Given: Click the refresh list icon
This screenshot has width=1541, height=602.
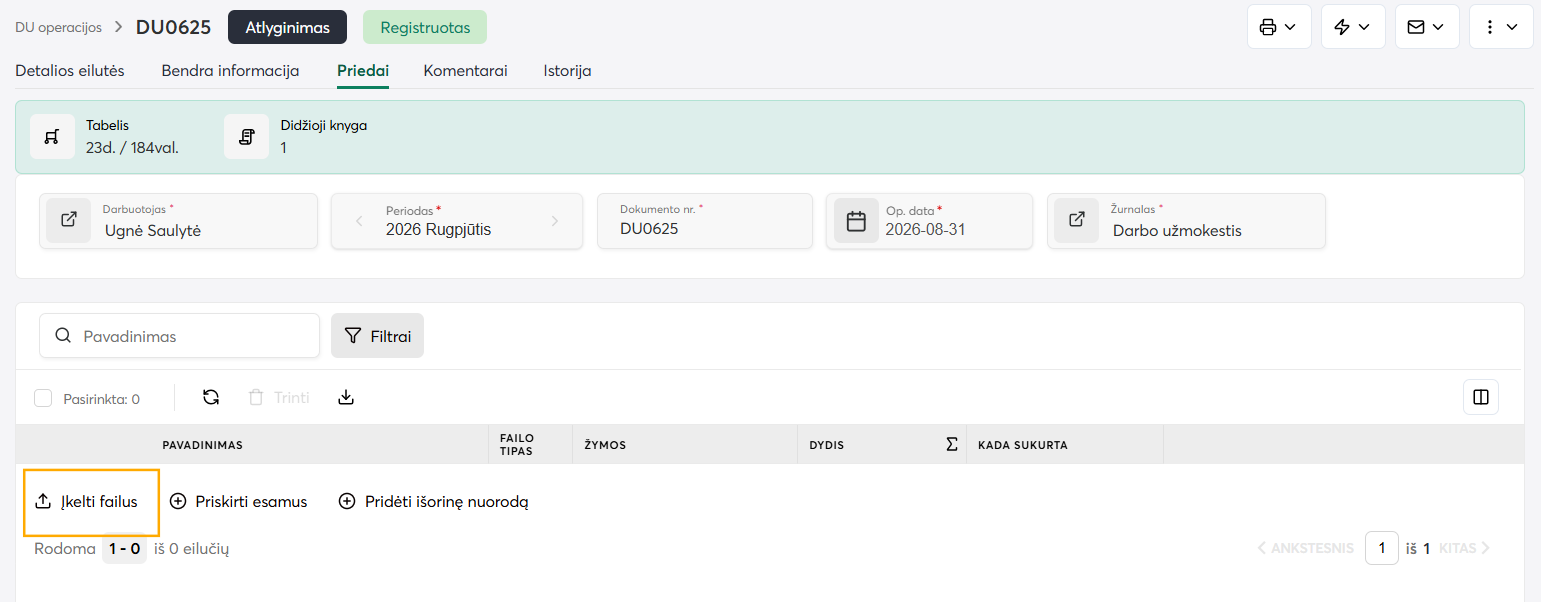Looking at the screenshot, I should tap(211, 397).
